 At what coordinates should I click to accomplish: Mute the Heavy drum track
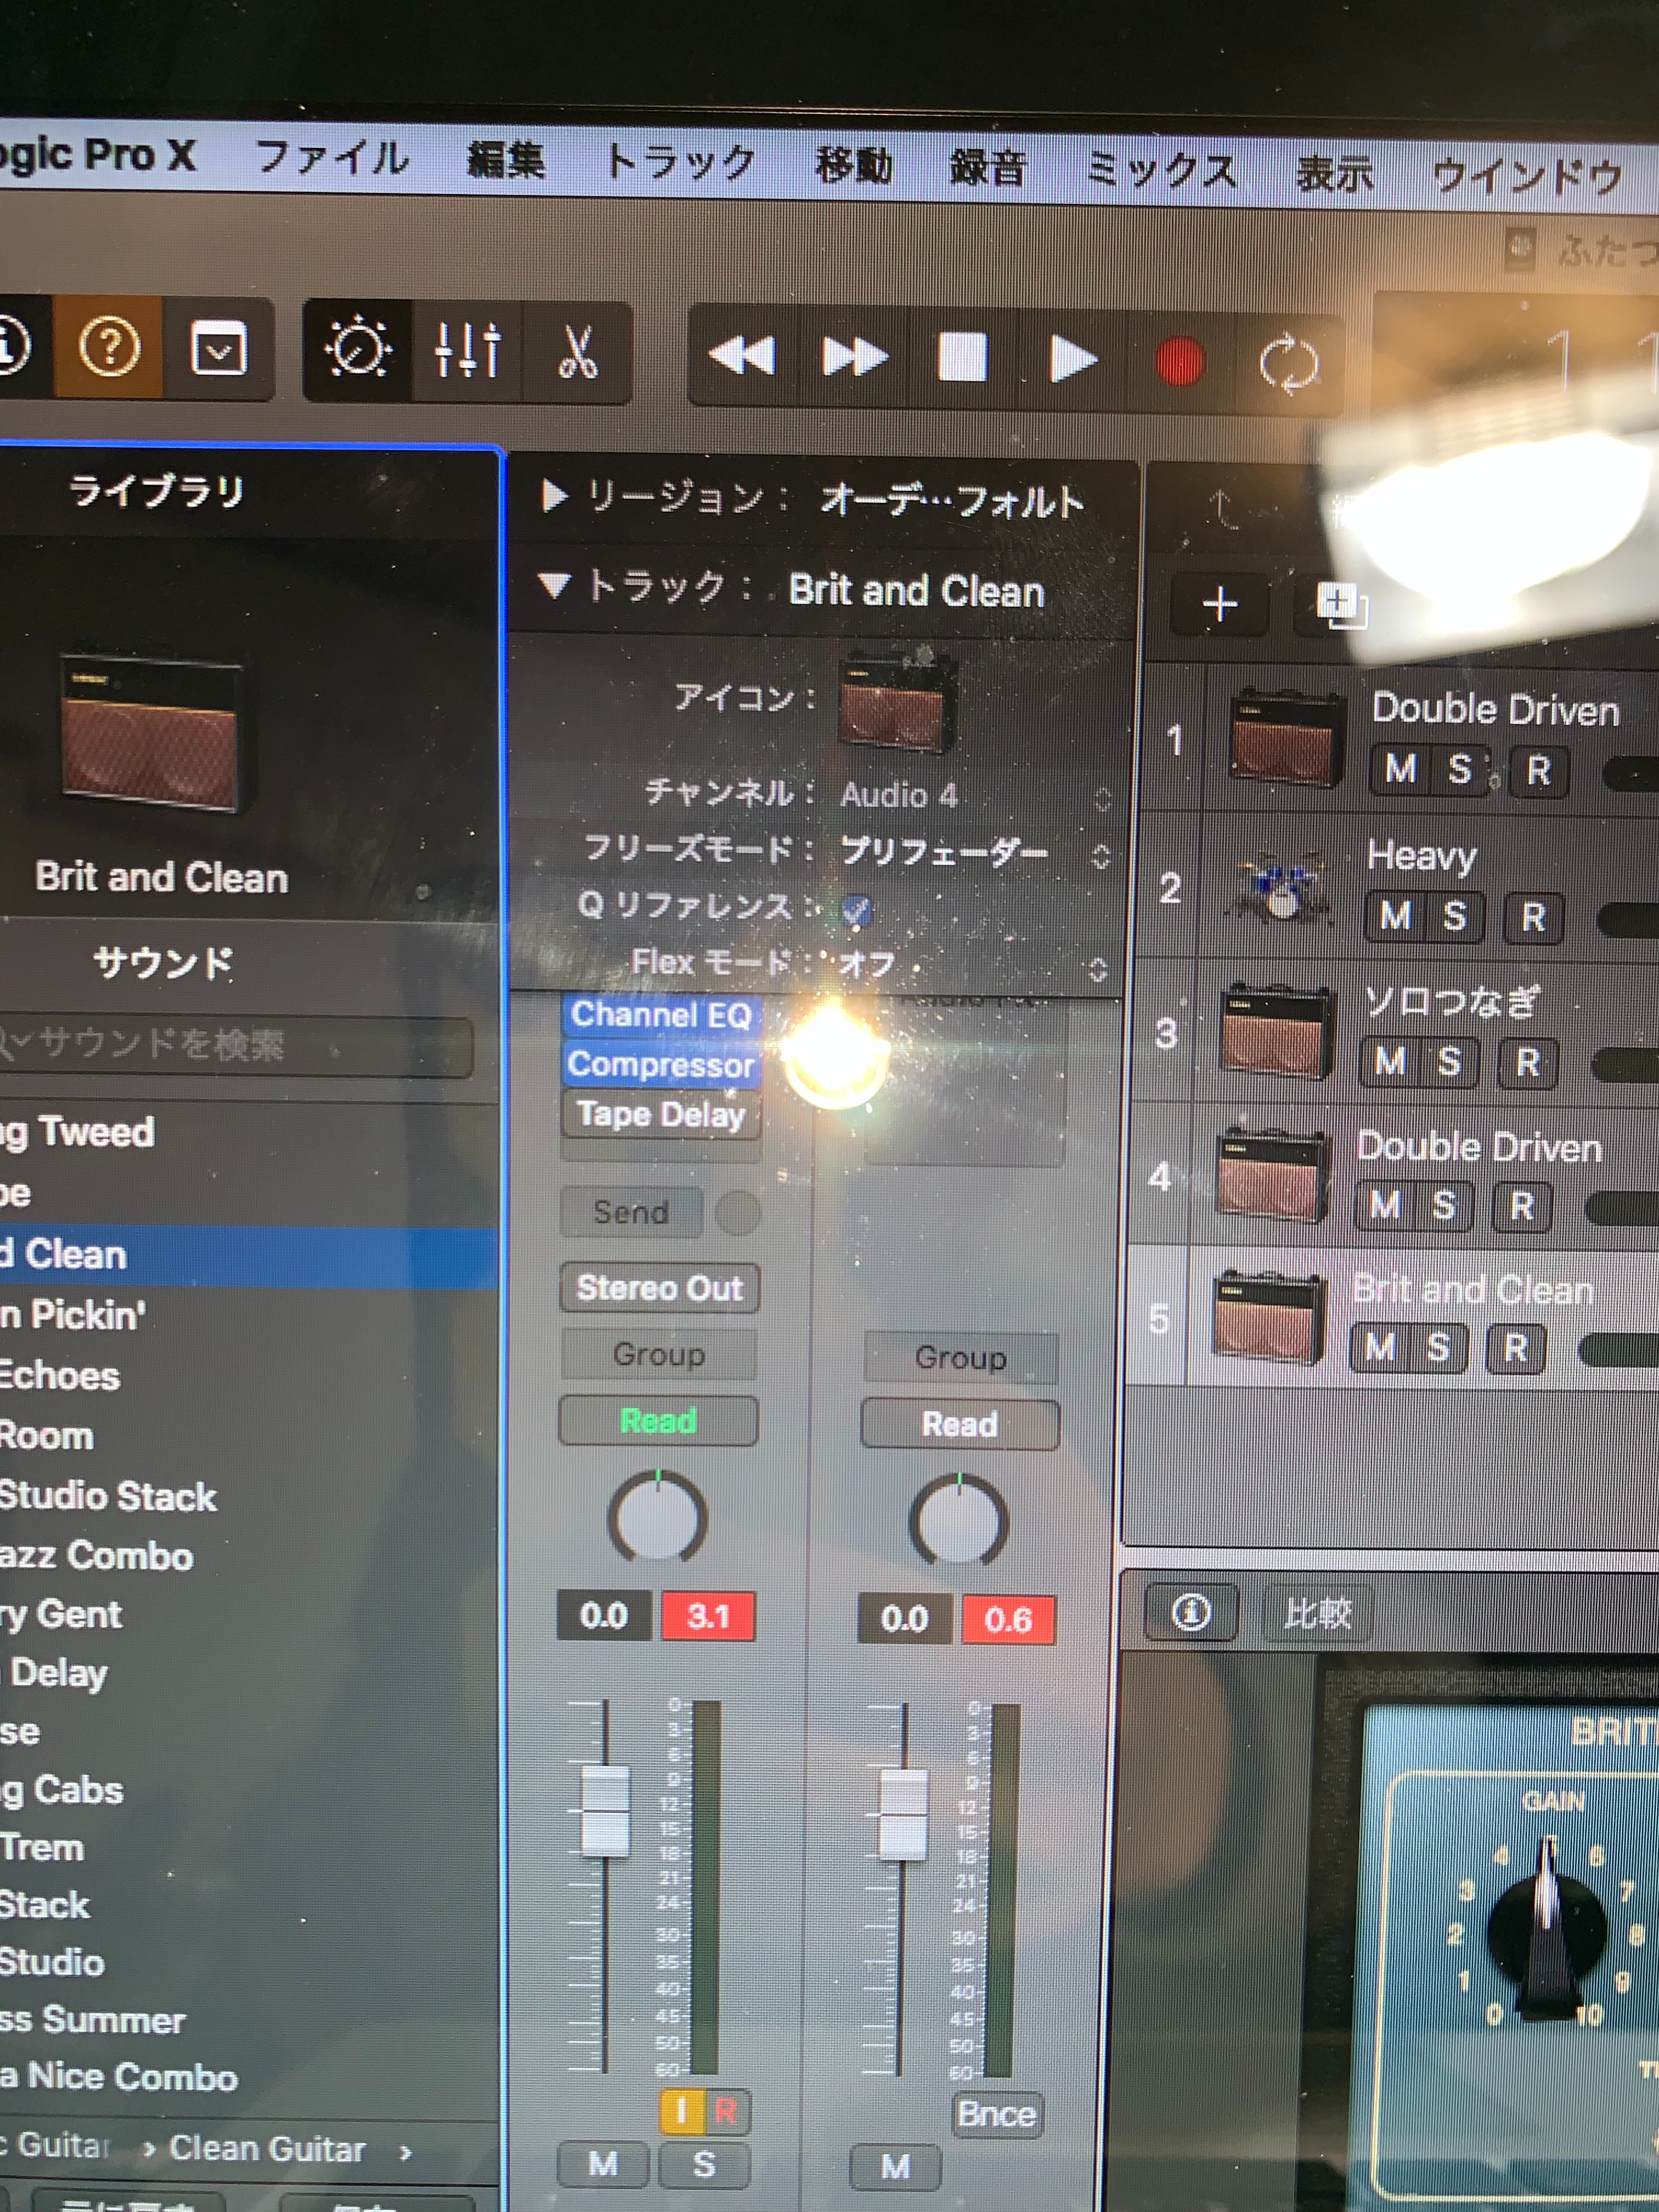1395,915
